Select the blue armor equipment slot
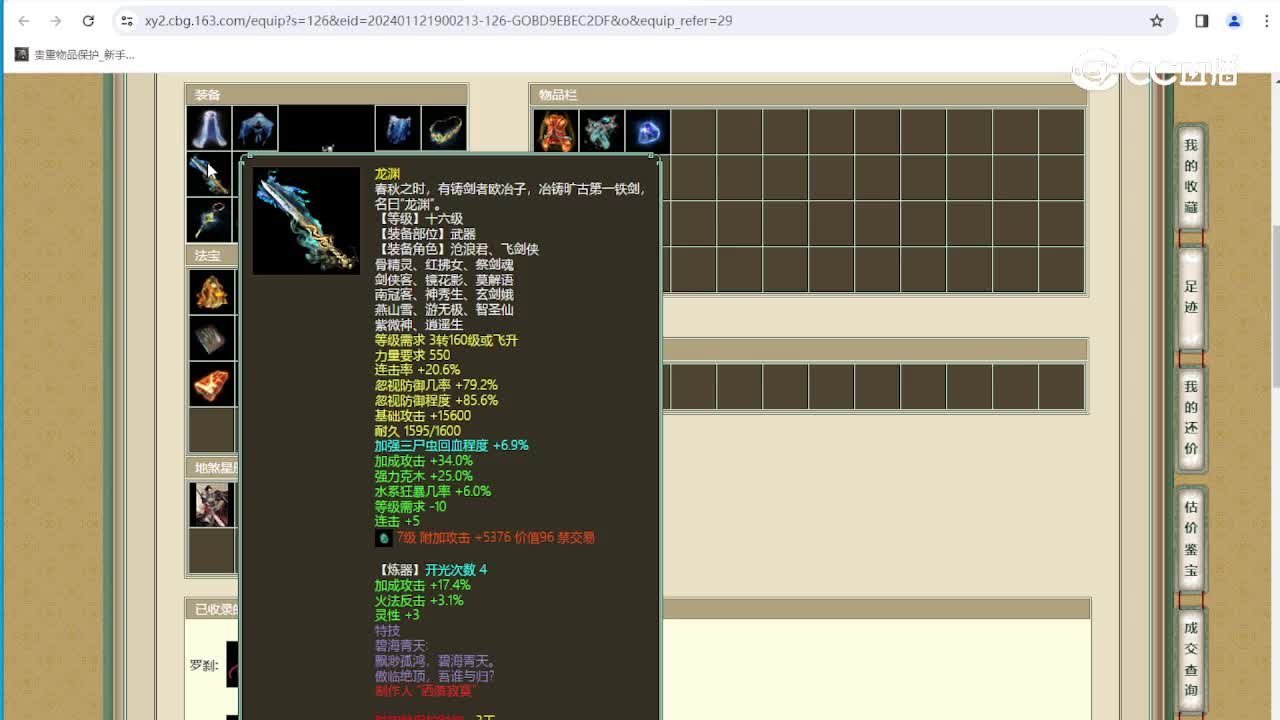Screen dimensions: 1280x720 point(398,128)
